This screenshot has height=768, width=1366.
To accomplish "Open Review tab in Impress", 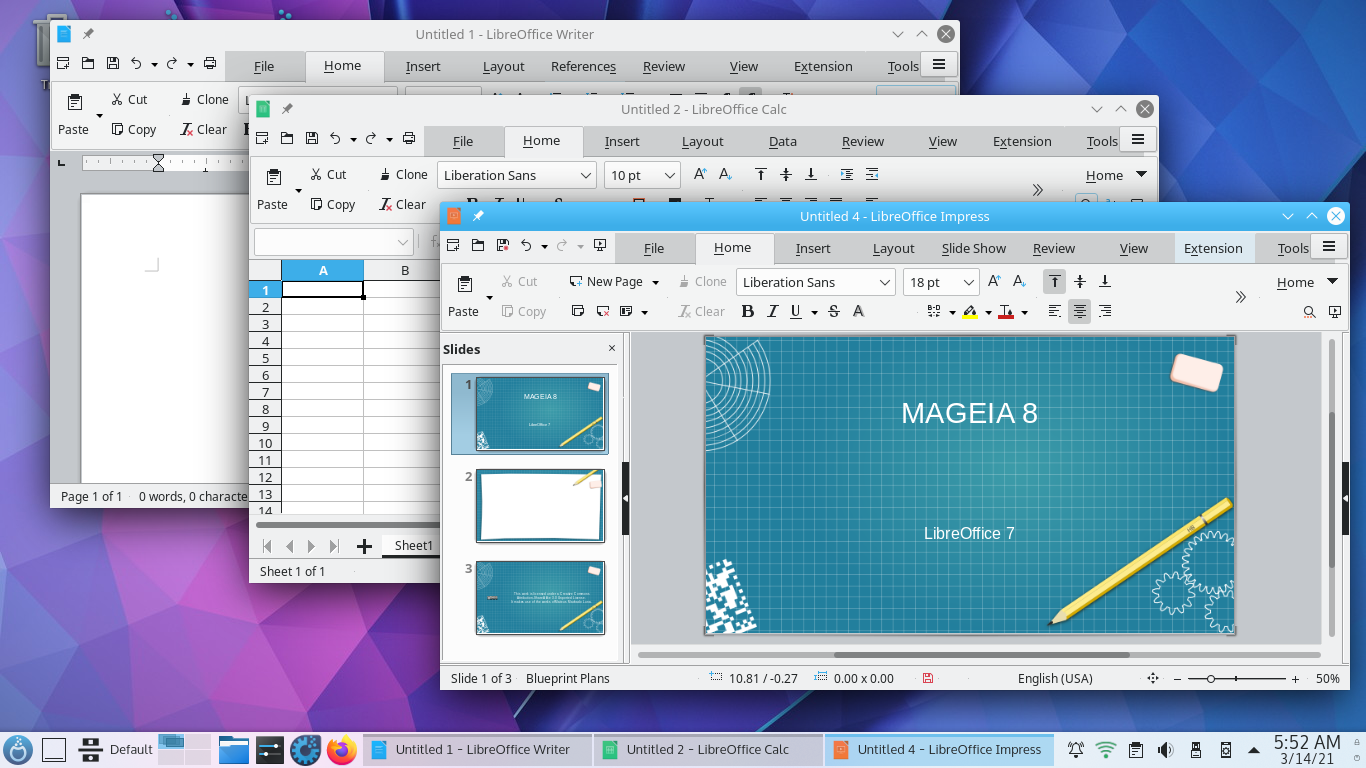I will 1054,249.
